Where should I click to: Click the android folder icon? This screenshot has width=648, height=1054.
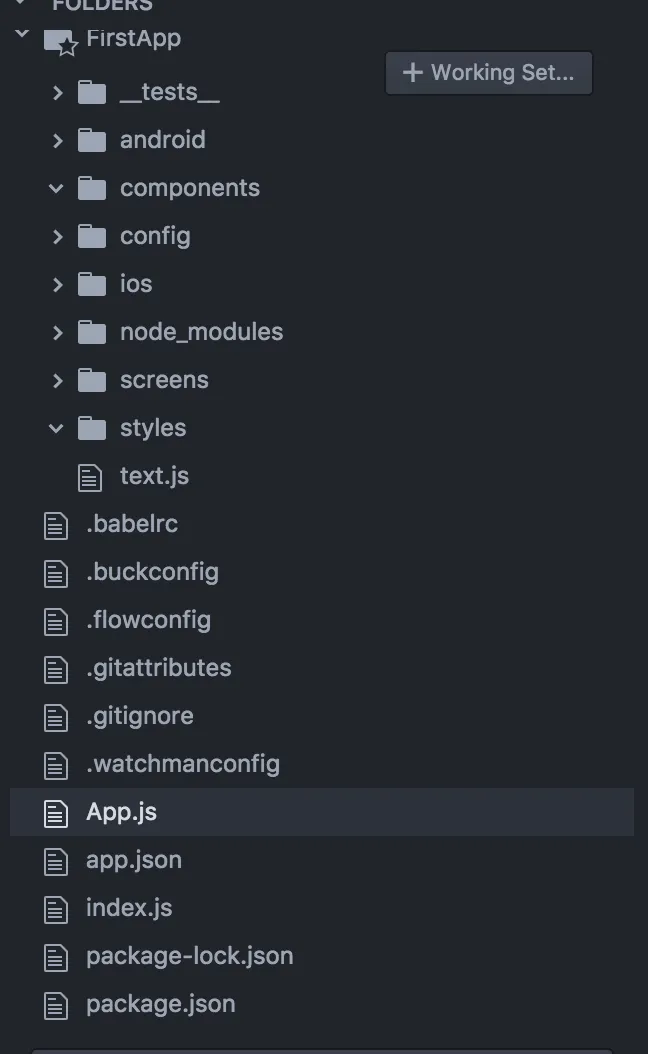point(92,140)
